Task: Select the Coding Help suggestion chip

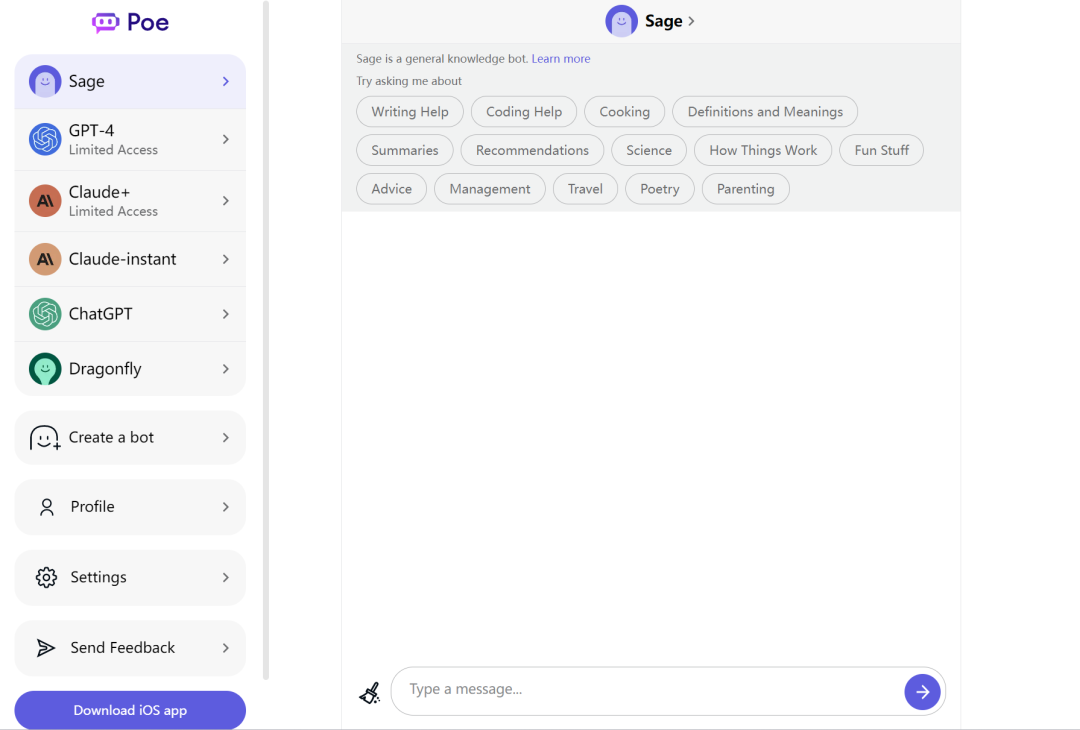Action: (x=524, y=112)
